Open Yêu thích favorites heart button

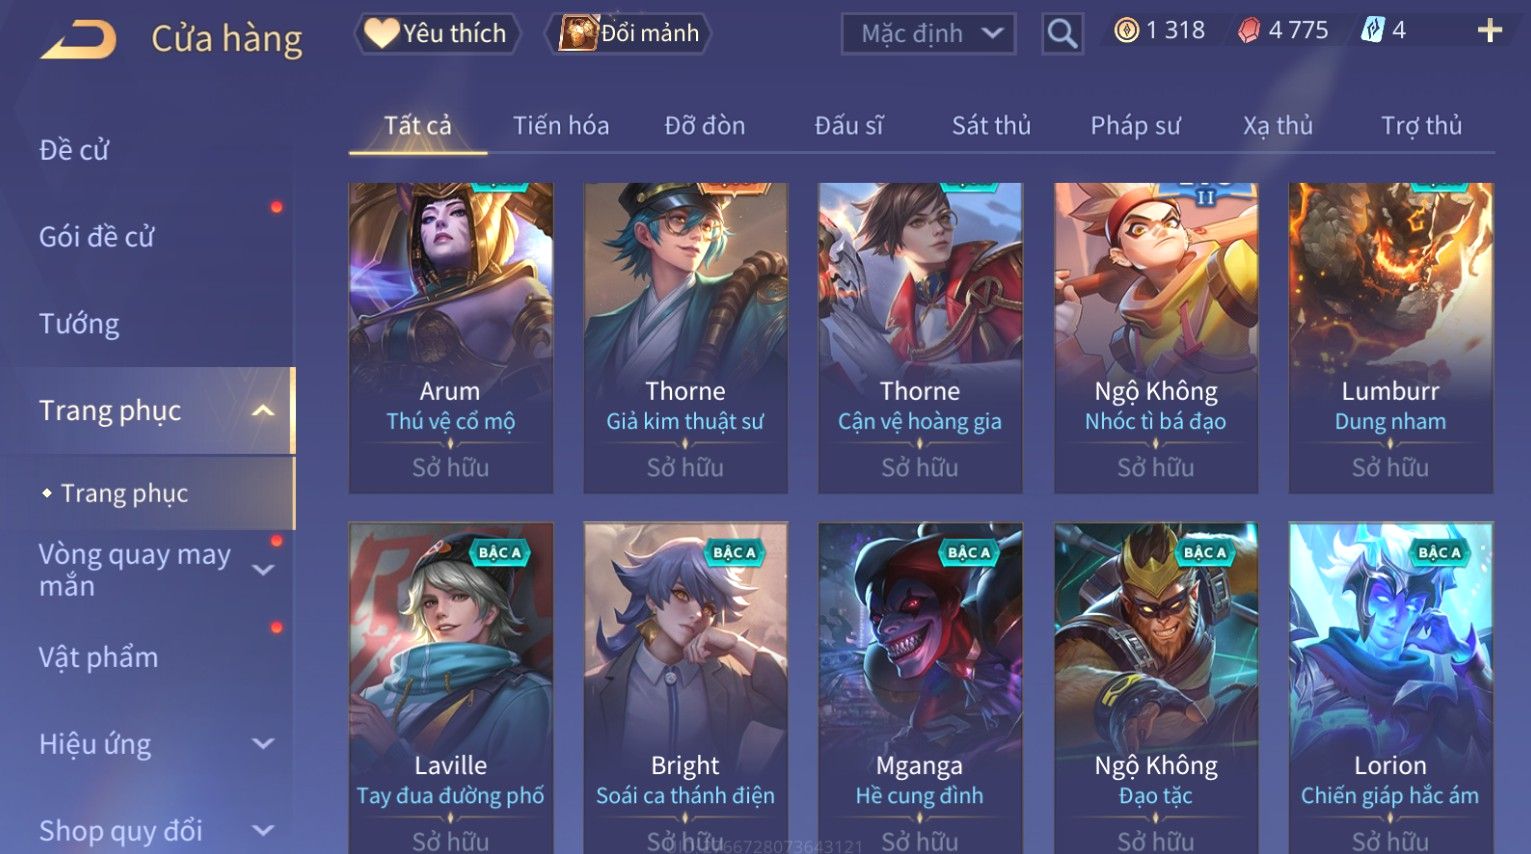tap(437, 33)
